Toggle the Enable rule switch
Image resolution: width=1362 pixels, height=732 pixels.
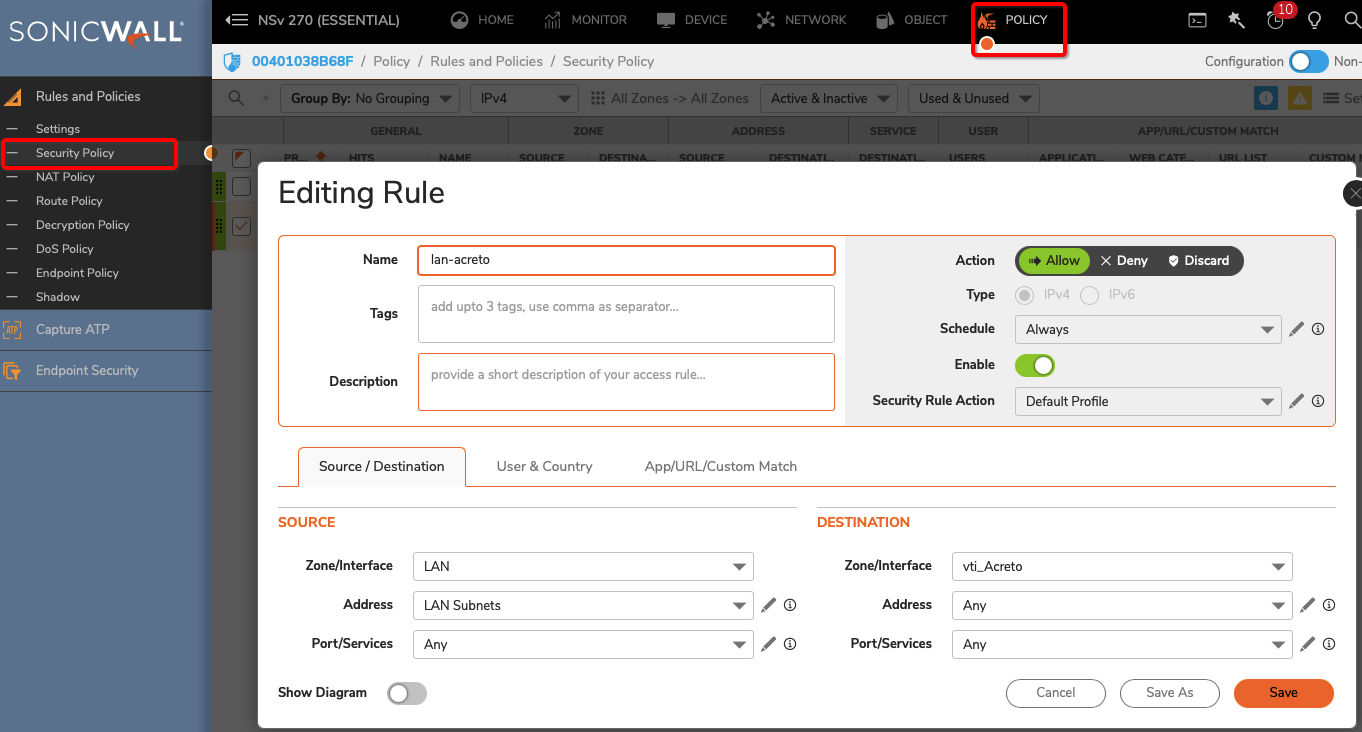tap(1035, 365)
